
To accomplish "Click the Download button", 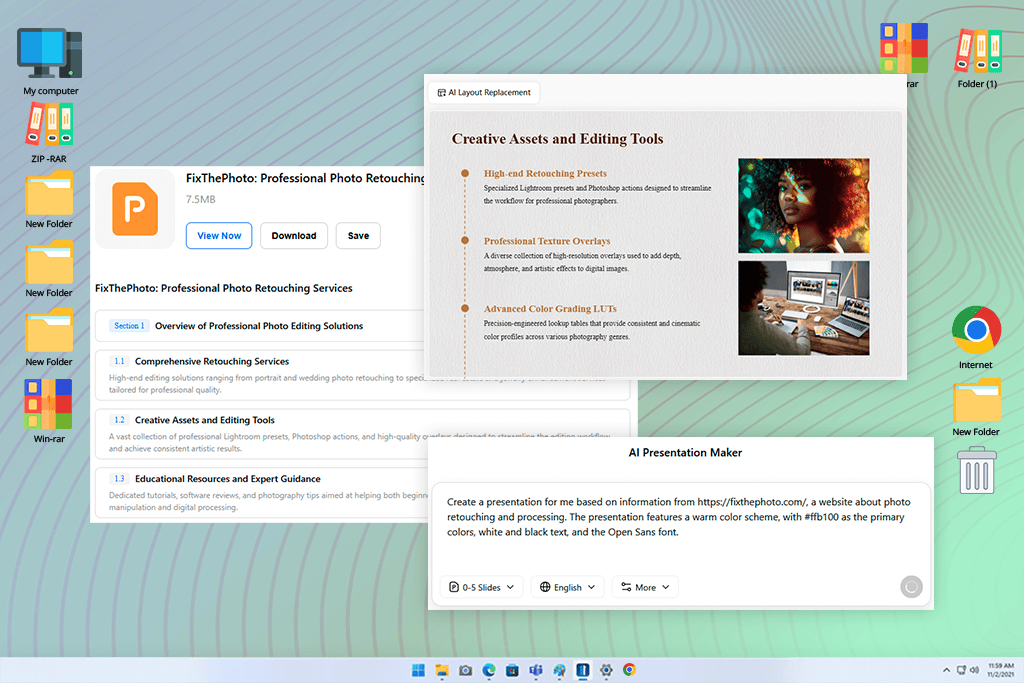I will [x=294, y=236].
